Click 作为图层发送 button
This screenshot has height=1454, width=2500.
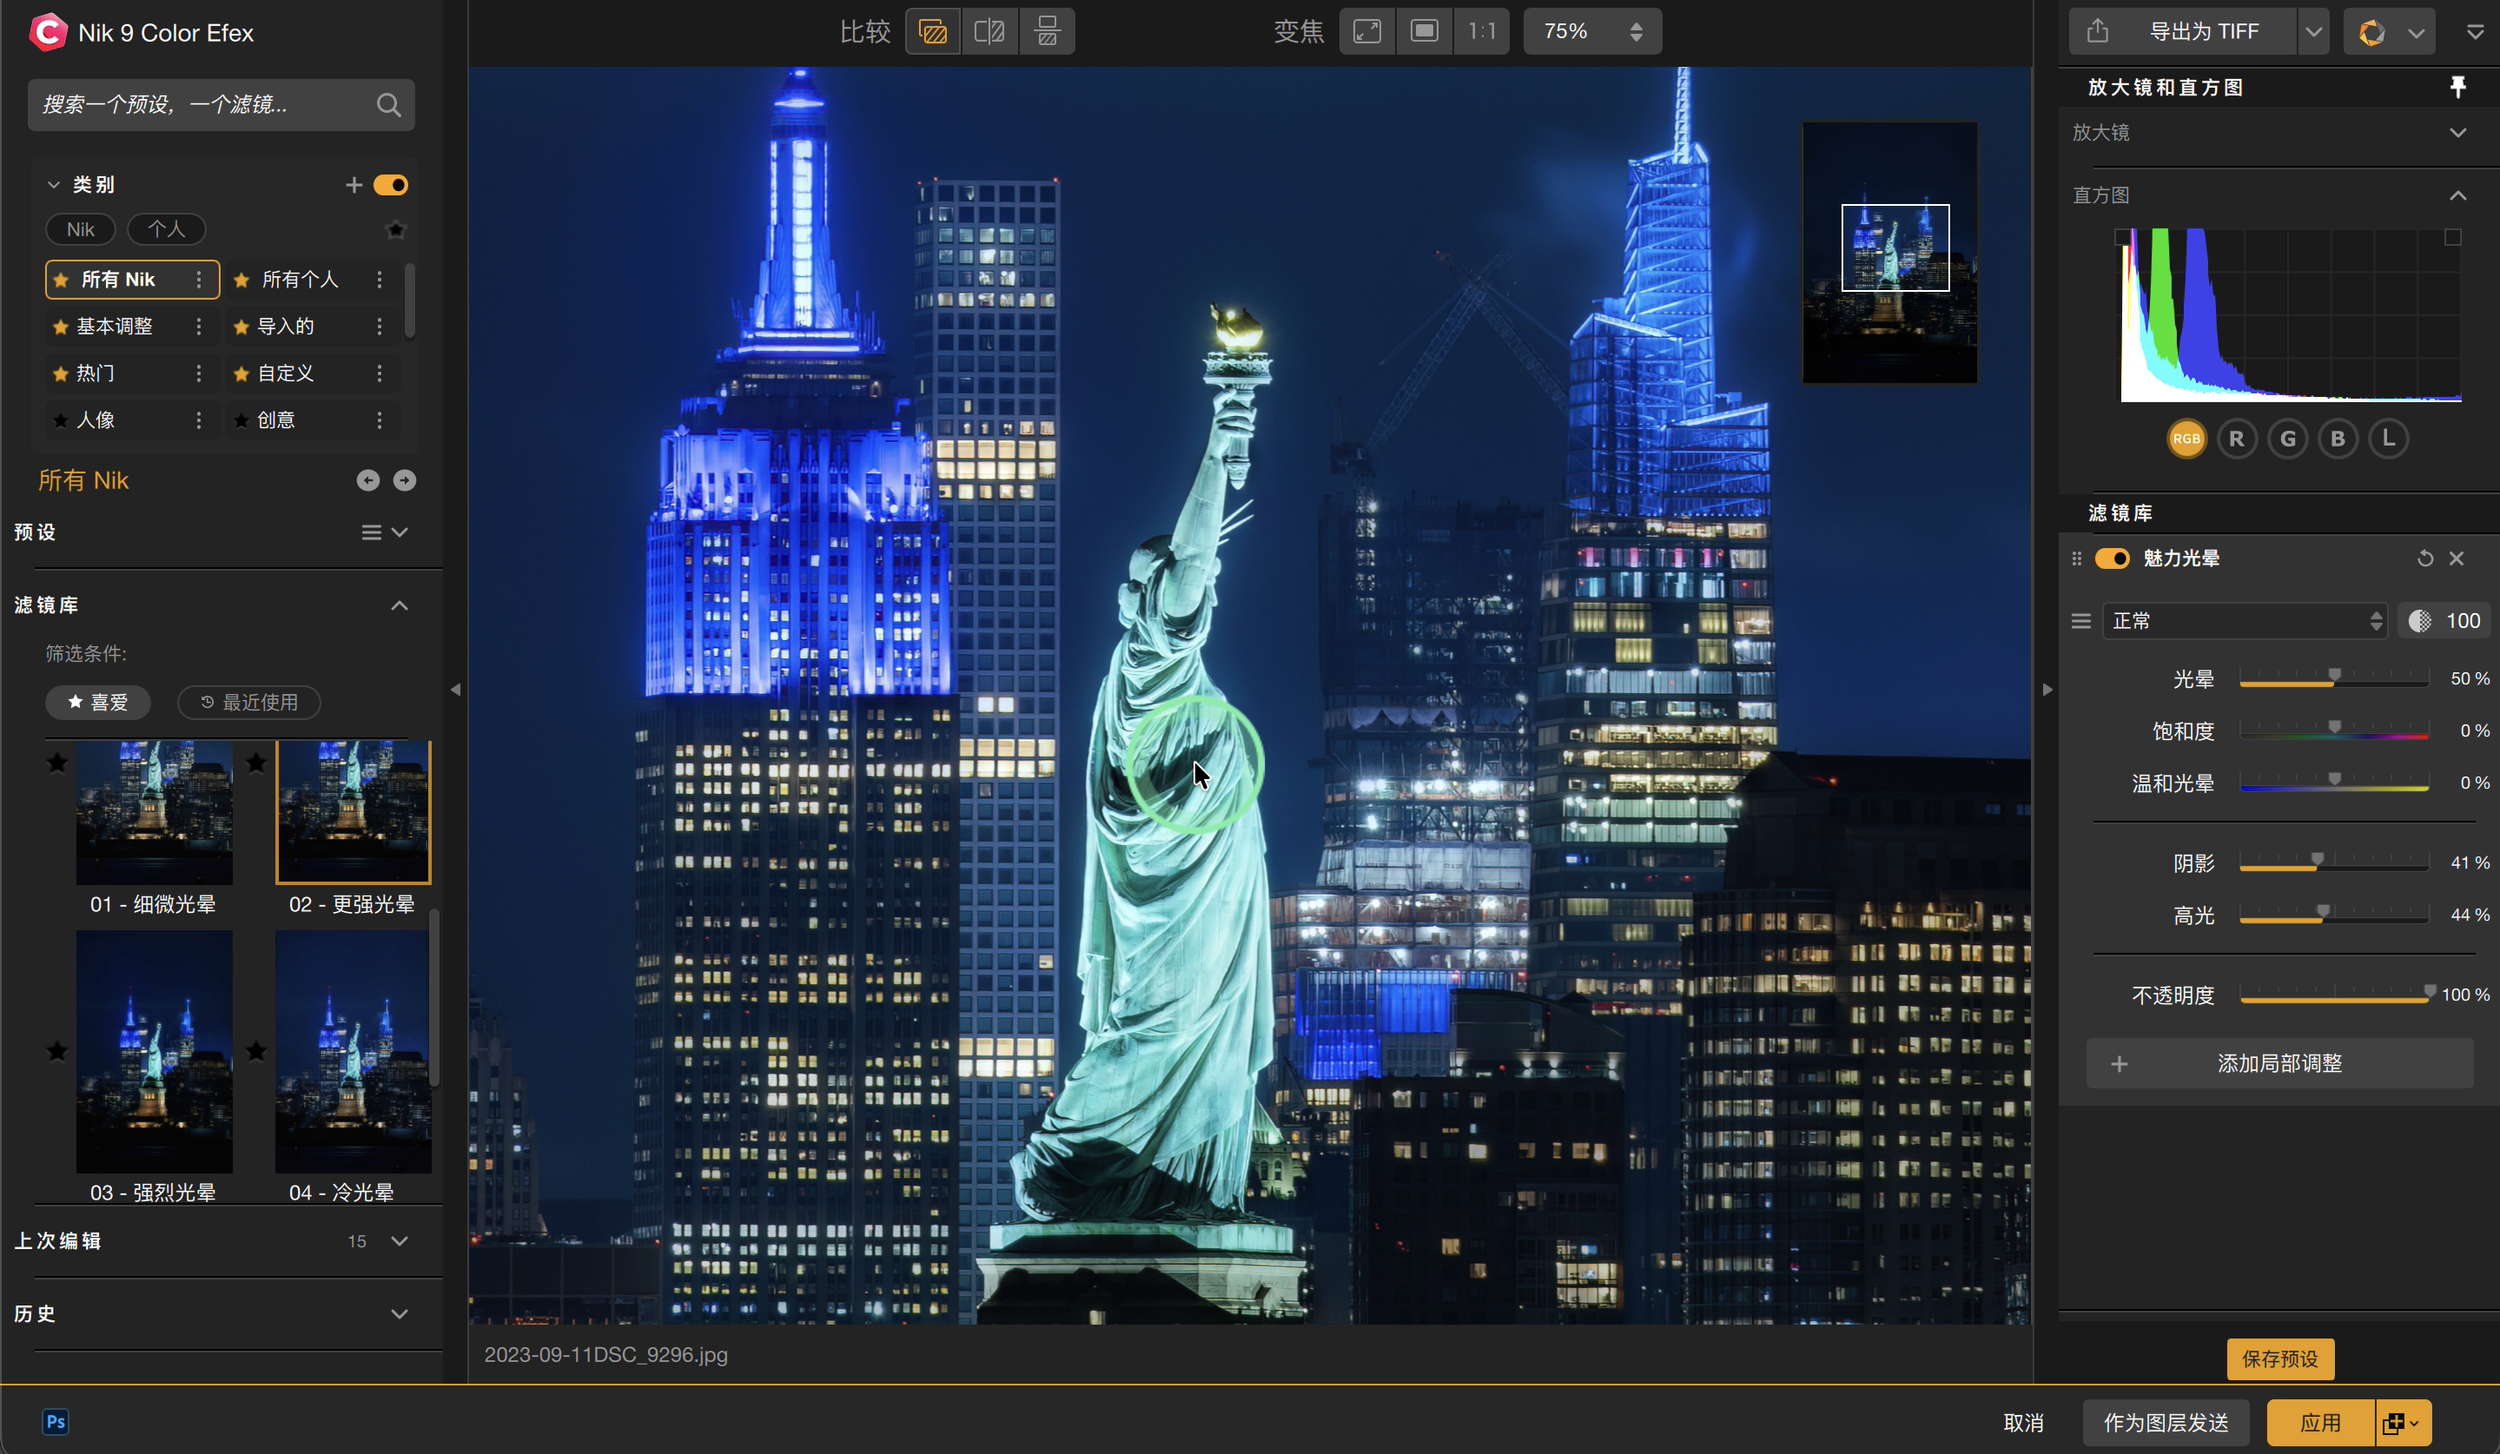(x=2166, y=1422)
